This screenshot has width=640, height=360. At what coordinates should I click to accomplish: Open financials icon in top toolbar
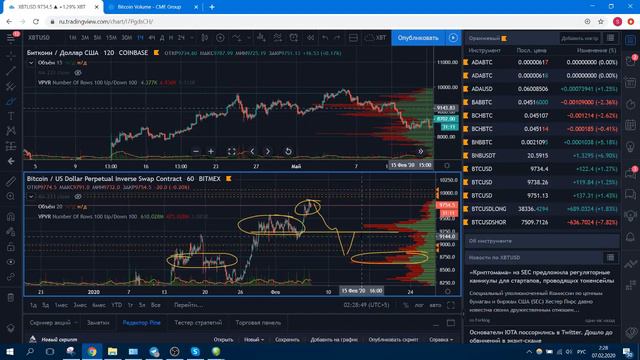pyautogui.click(x=261, y=38)
